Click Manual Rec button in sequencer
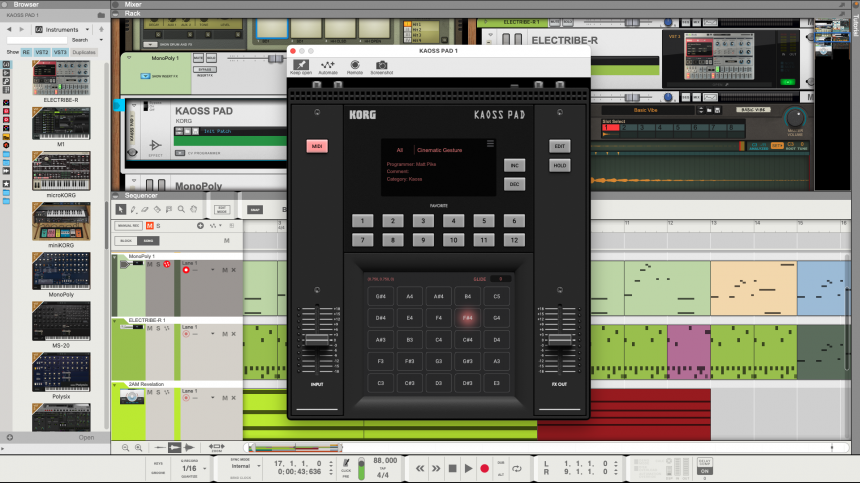The width and height of the screenshot is (860, 483). click(x=128, y=225)
